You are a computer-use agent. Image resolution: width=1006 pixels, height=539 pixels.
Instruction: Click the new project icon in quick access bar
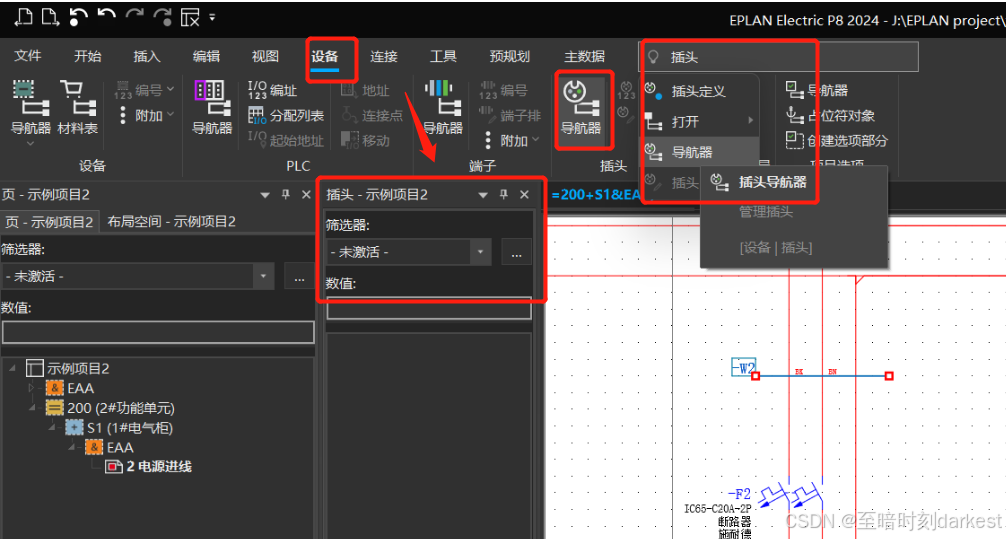(24, 17)
